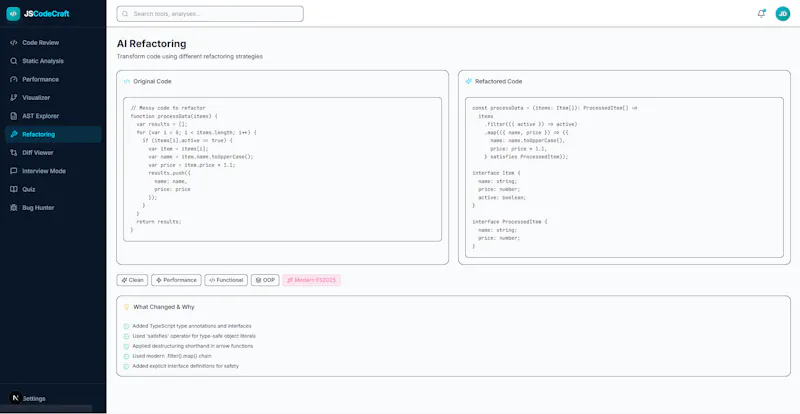Click the text Used 'satisfies' operator for type-safe object literals

point(194,336)
